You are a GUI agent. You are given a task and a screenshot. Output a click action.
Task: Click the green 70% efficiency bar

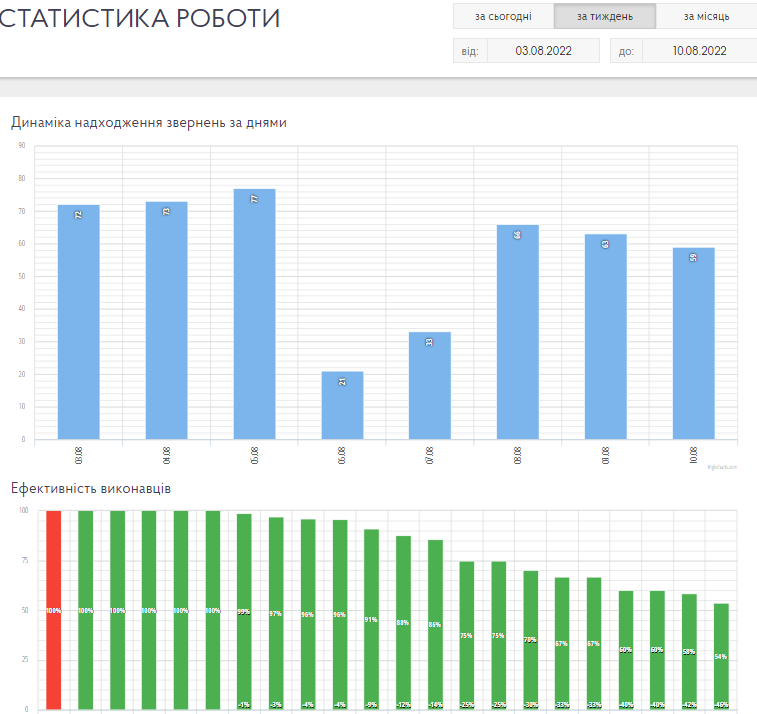click(x=531, y=640)
